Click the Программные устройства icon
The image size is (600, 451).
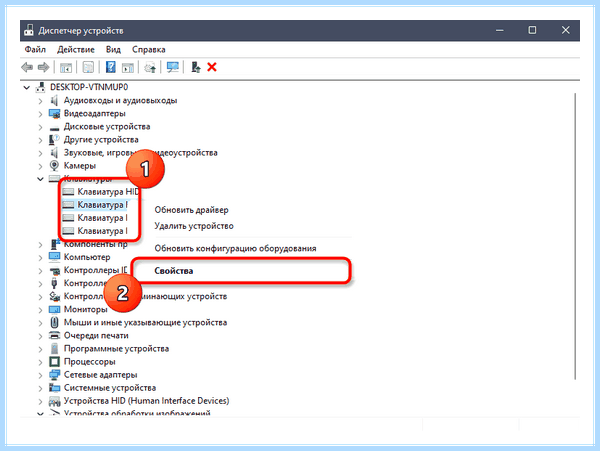click(x=54, y=348)
